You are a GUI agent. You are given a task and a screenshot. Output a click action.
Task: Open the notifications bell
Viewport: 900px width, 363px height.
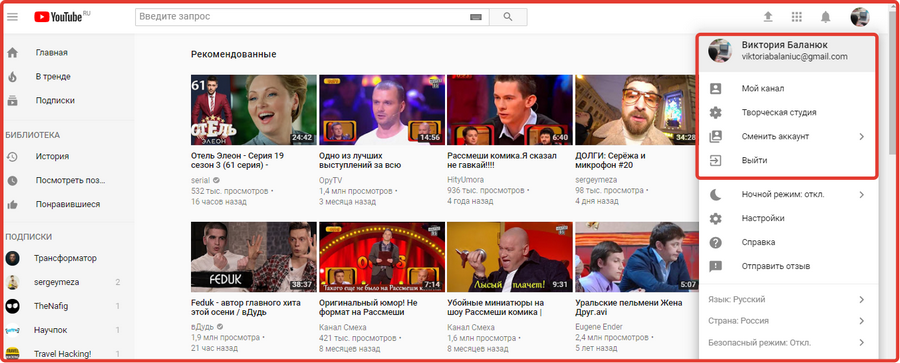825,17
